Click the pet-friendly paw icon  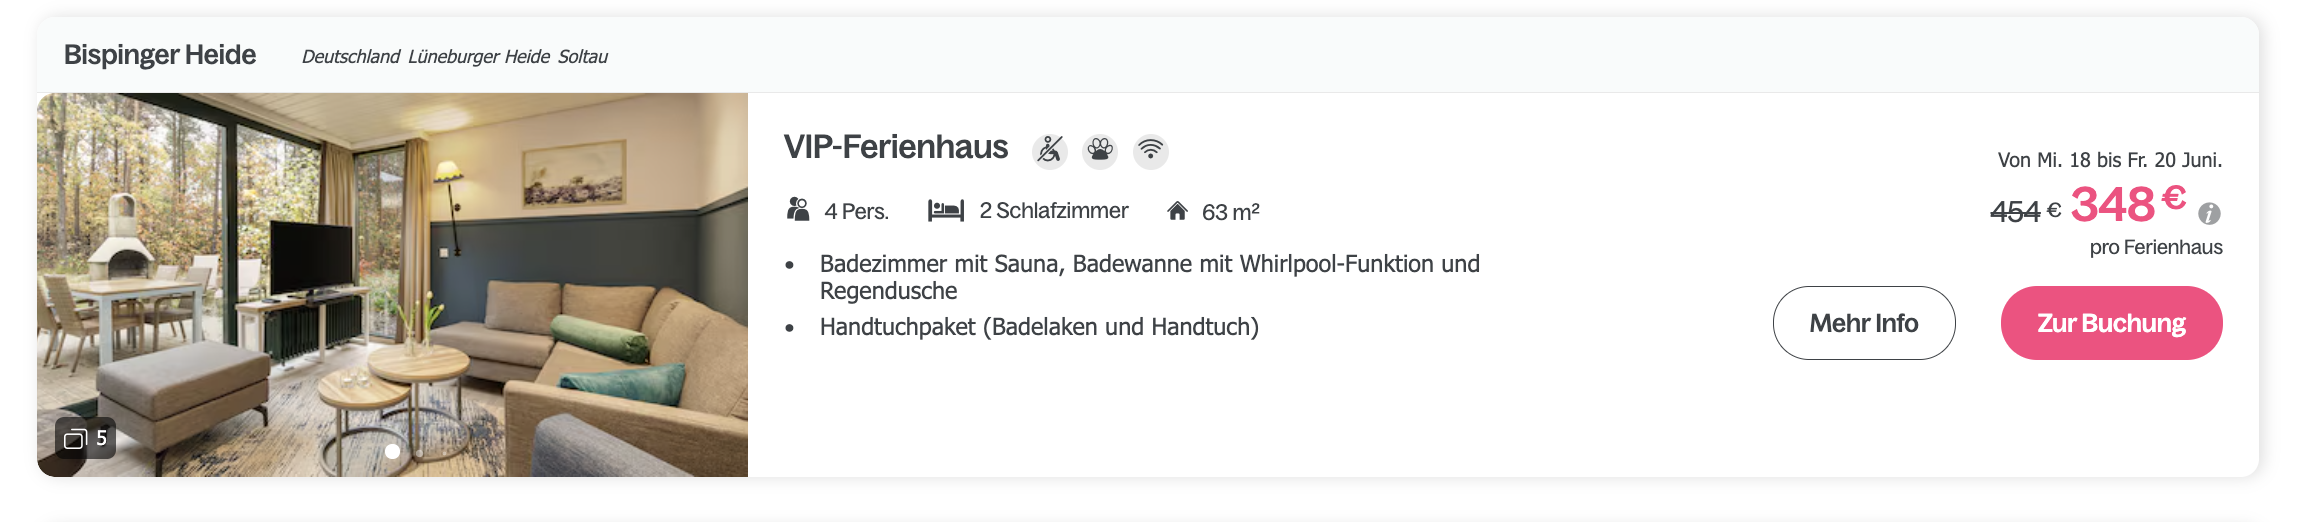click(1100, 151)
